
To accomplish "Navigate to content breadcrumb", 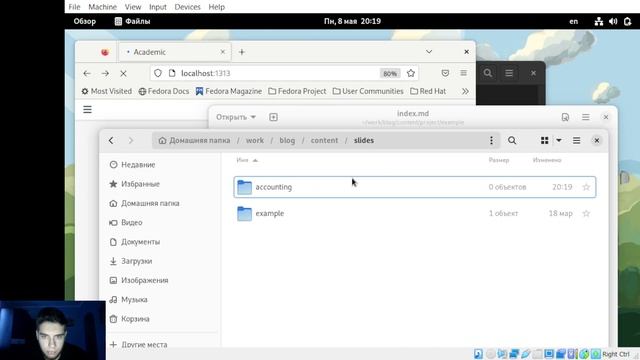I will 324,140.
